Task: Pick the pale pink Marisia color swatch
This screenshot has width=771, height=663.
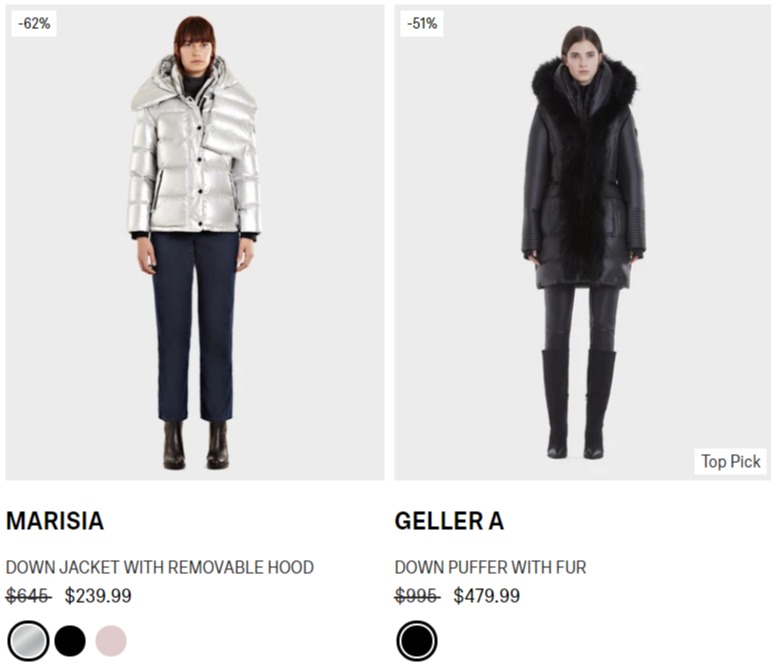Action: point(111,641)
